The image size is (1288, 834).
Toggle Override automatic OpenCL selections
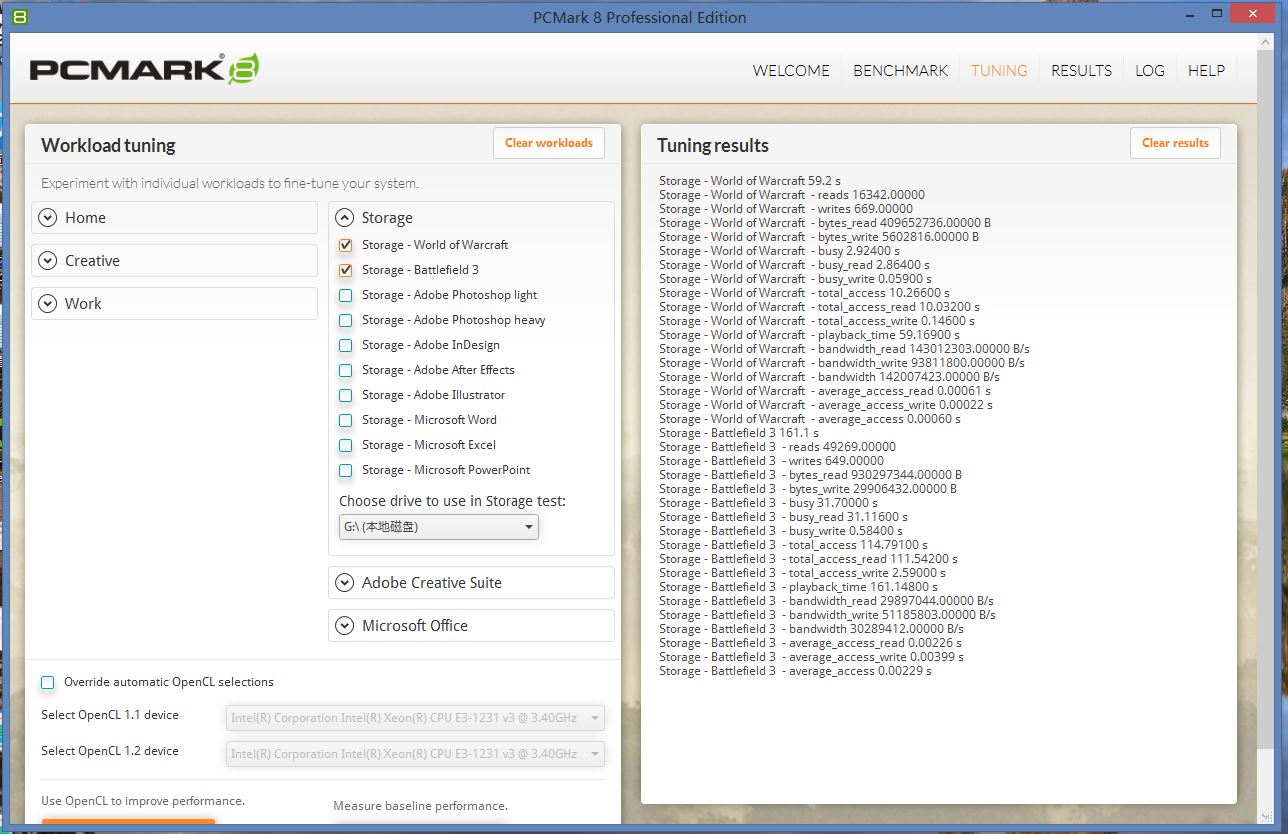48,682
